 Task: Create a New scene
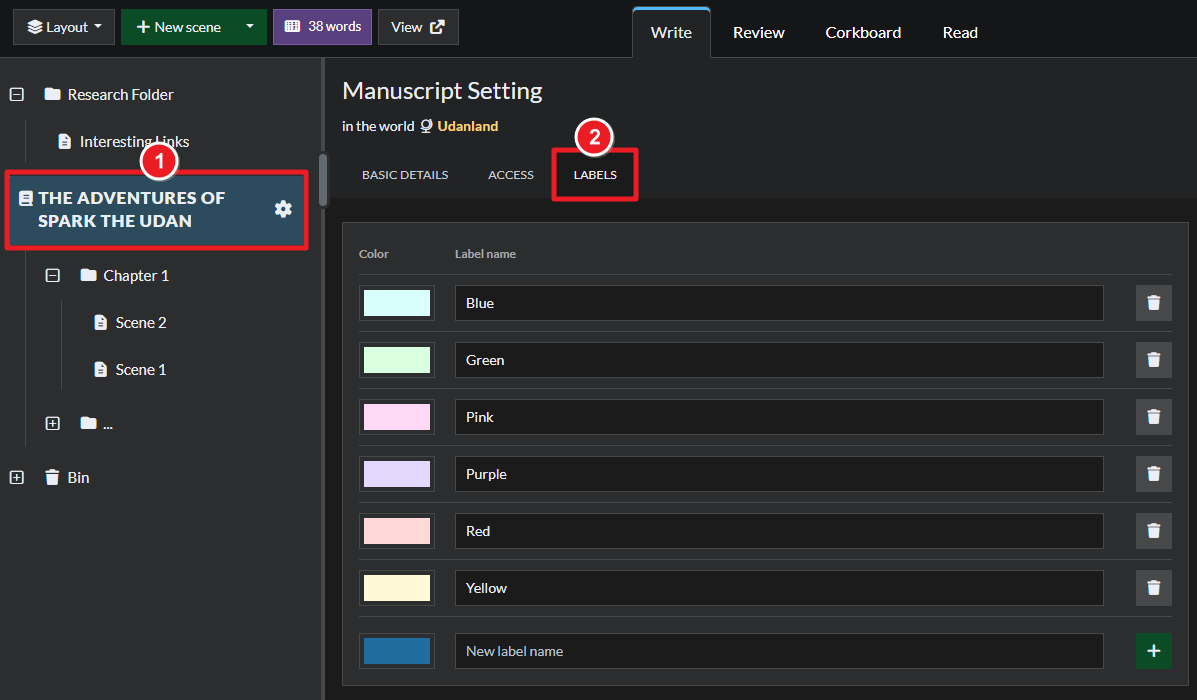[178, 27]
